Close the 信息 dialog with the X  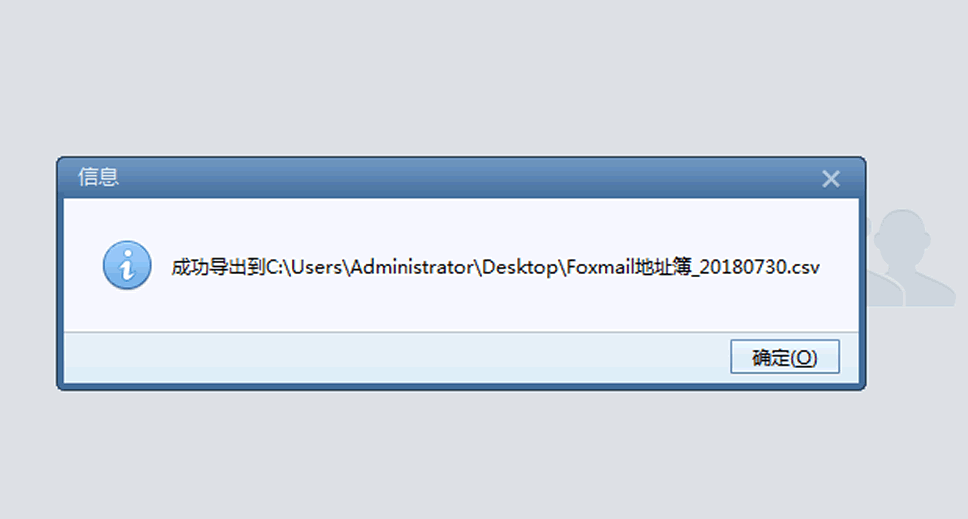coord(830,179)
